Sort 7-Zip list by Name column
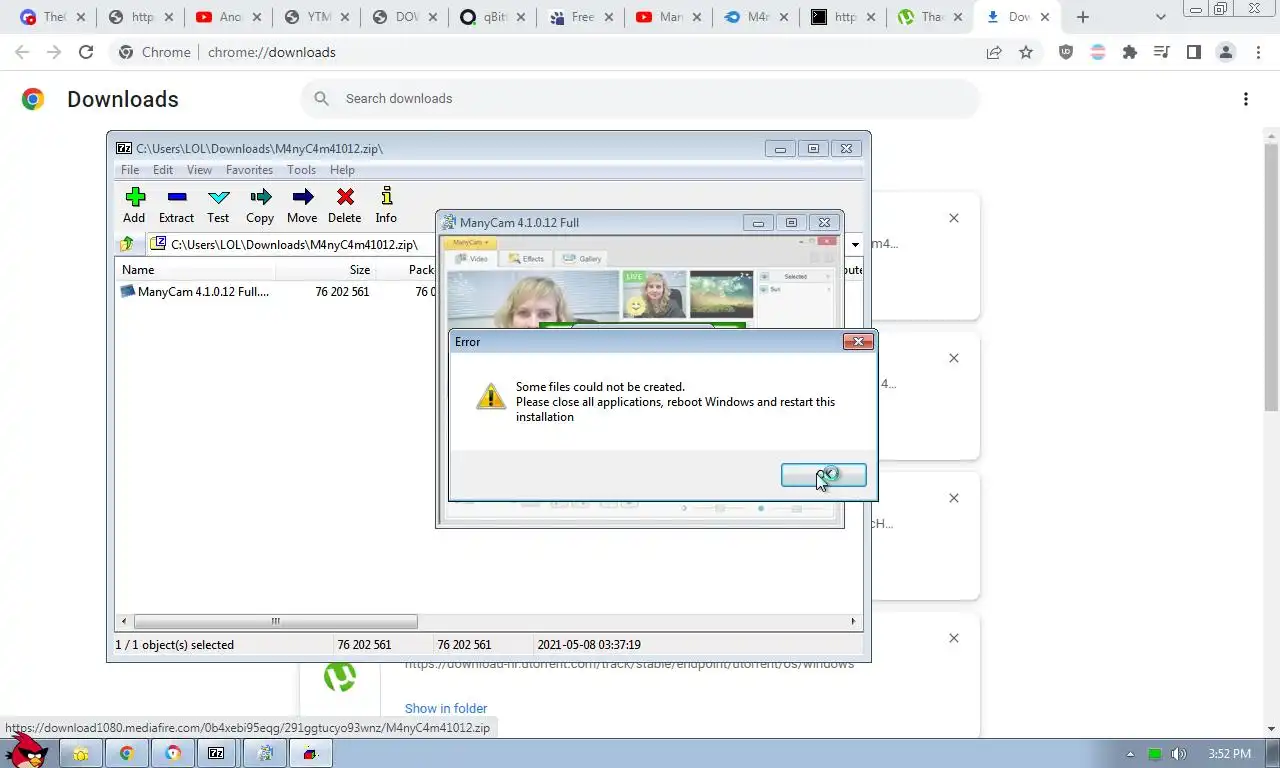This screenshot has width=1280, height=768. click(195, 270)
